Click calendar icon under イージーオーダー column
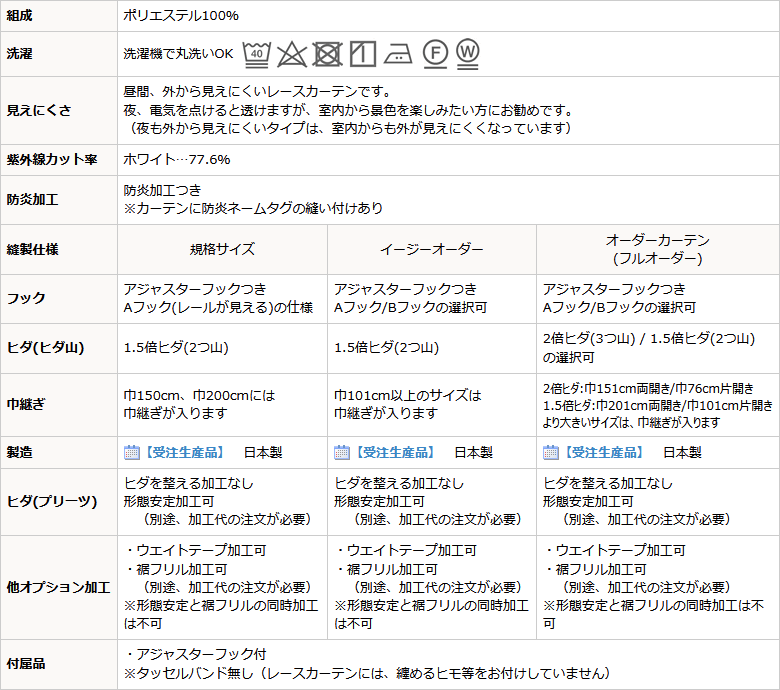 click(x=342, y=452)
